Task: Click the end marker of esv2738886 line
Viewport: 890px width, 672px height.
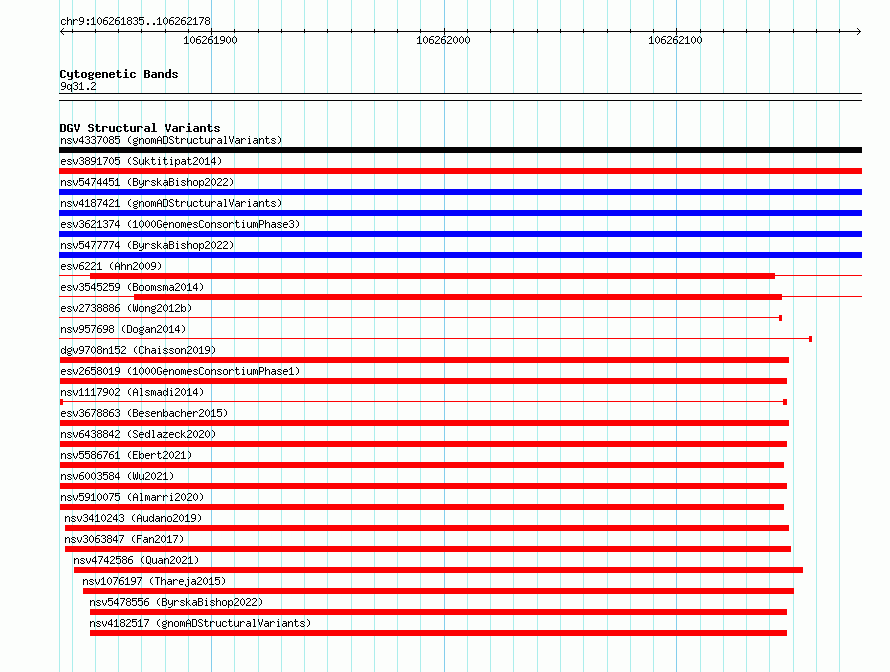Action: 780,318
